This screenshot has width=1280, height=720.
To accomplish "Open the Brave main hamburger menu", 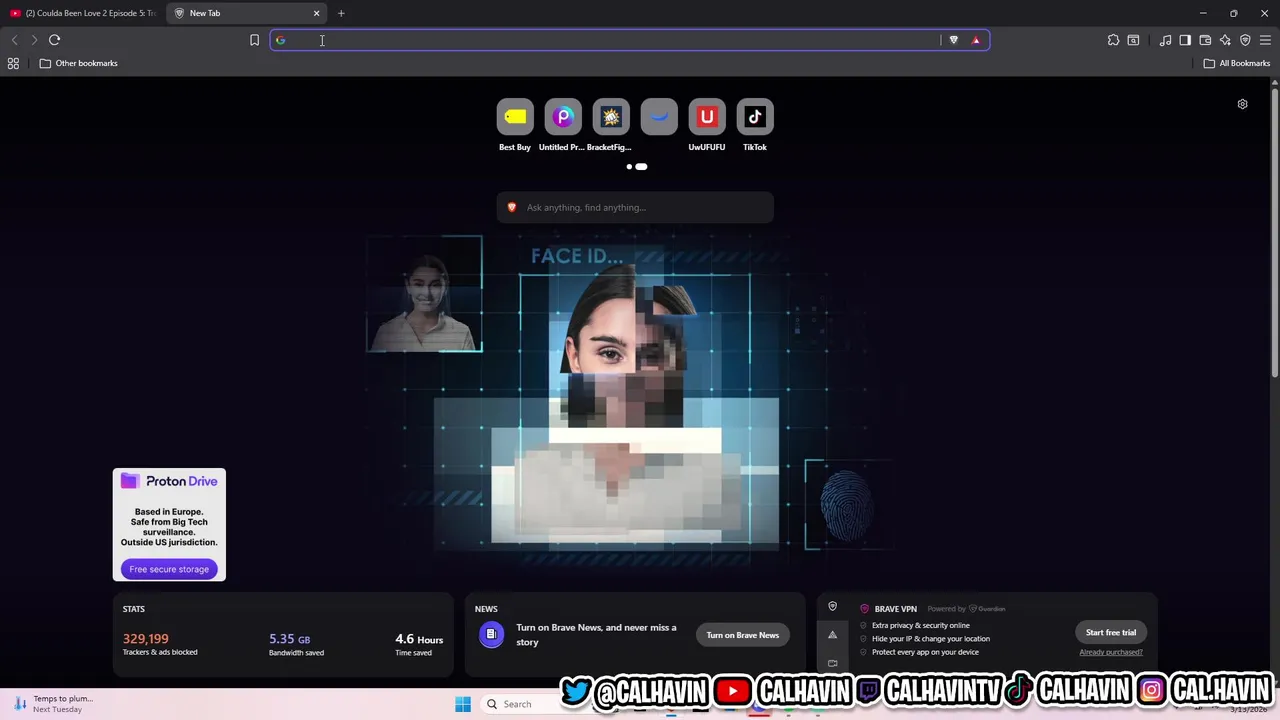I will click(x=1265, y=40).
